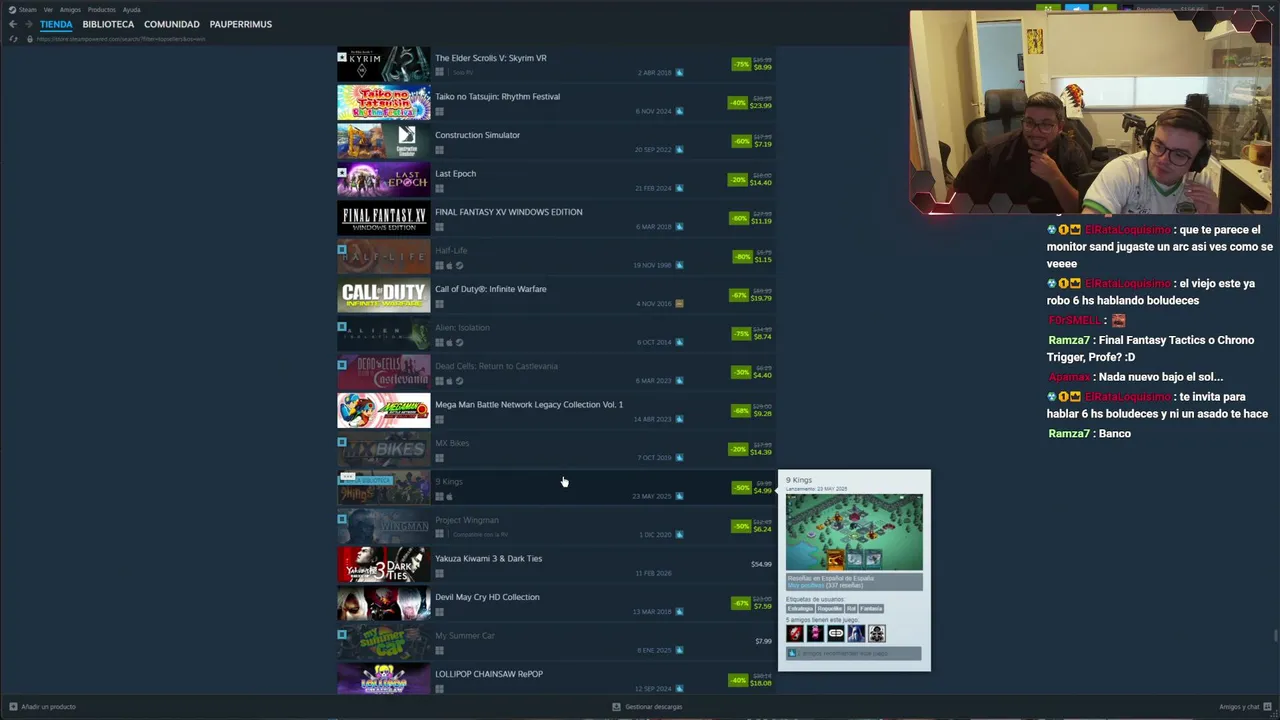Open LOLLIPOP CHAINSAW RePOP listing
Image resolution: width=1280 pixels, height=720 pixels.
(555, 680)
